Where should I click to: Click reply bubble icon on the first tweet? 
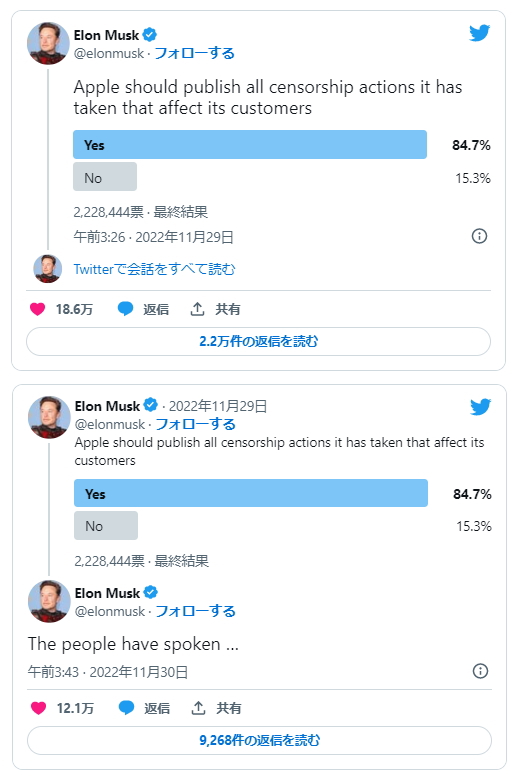125,309
